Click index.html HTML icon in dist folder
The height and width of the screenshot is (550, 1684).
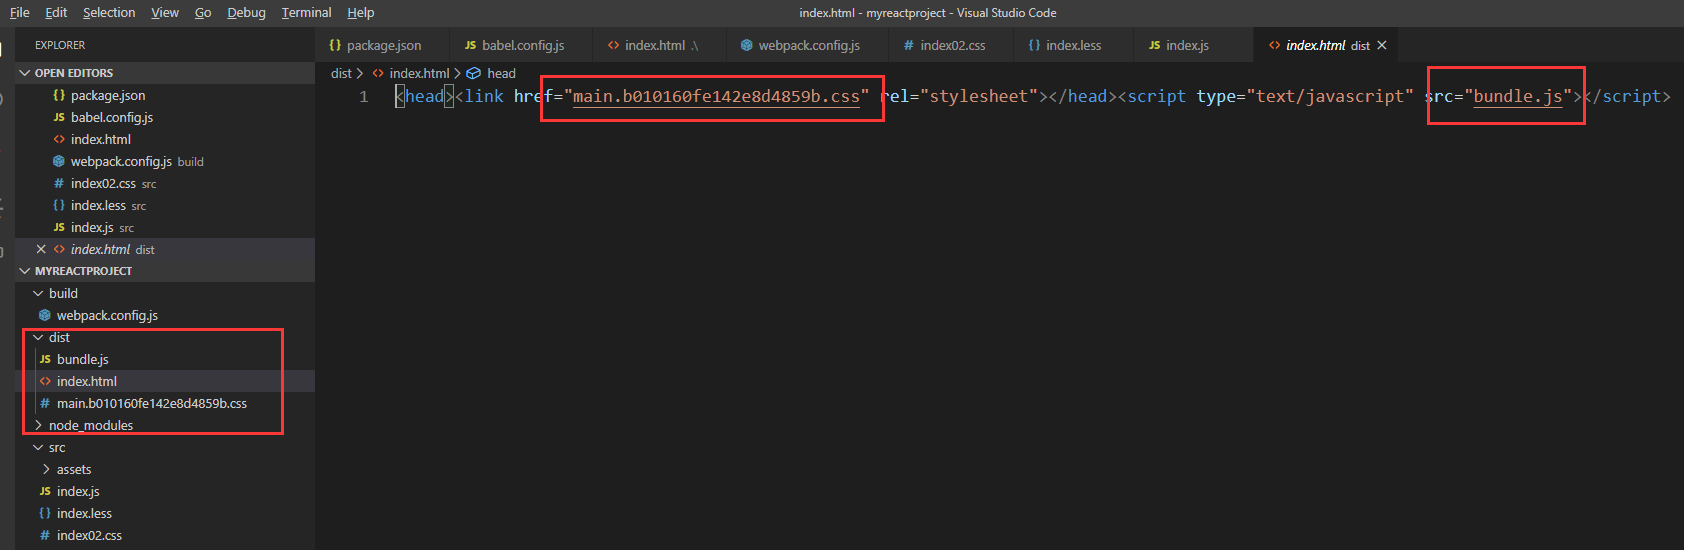(x=45, y=381)
